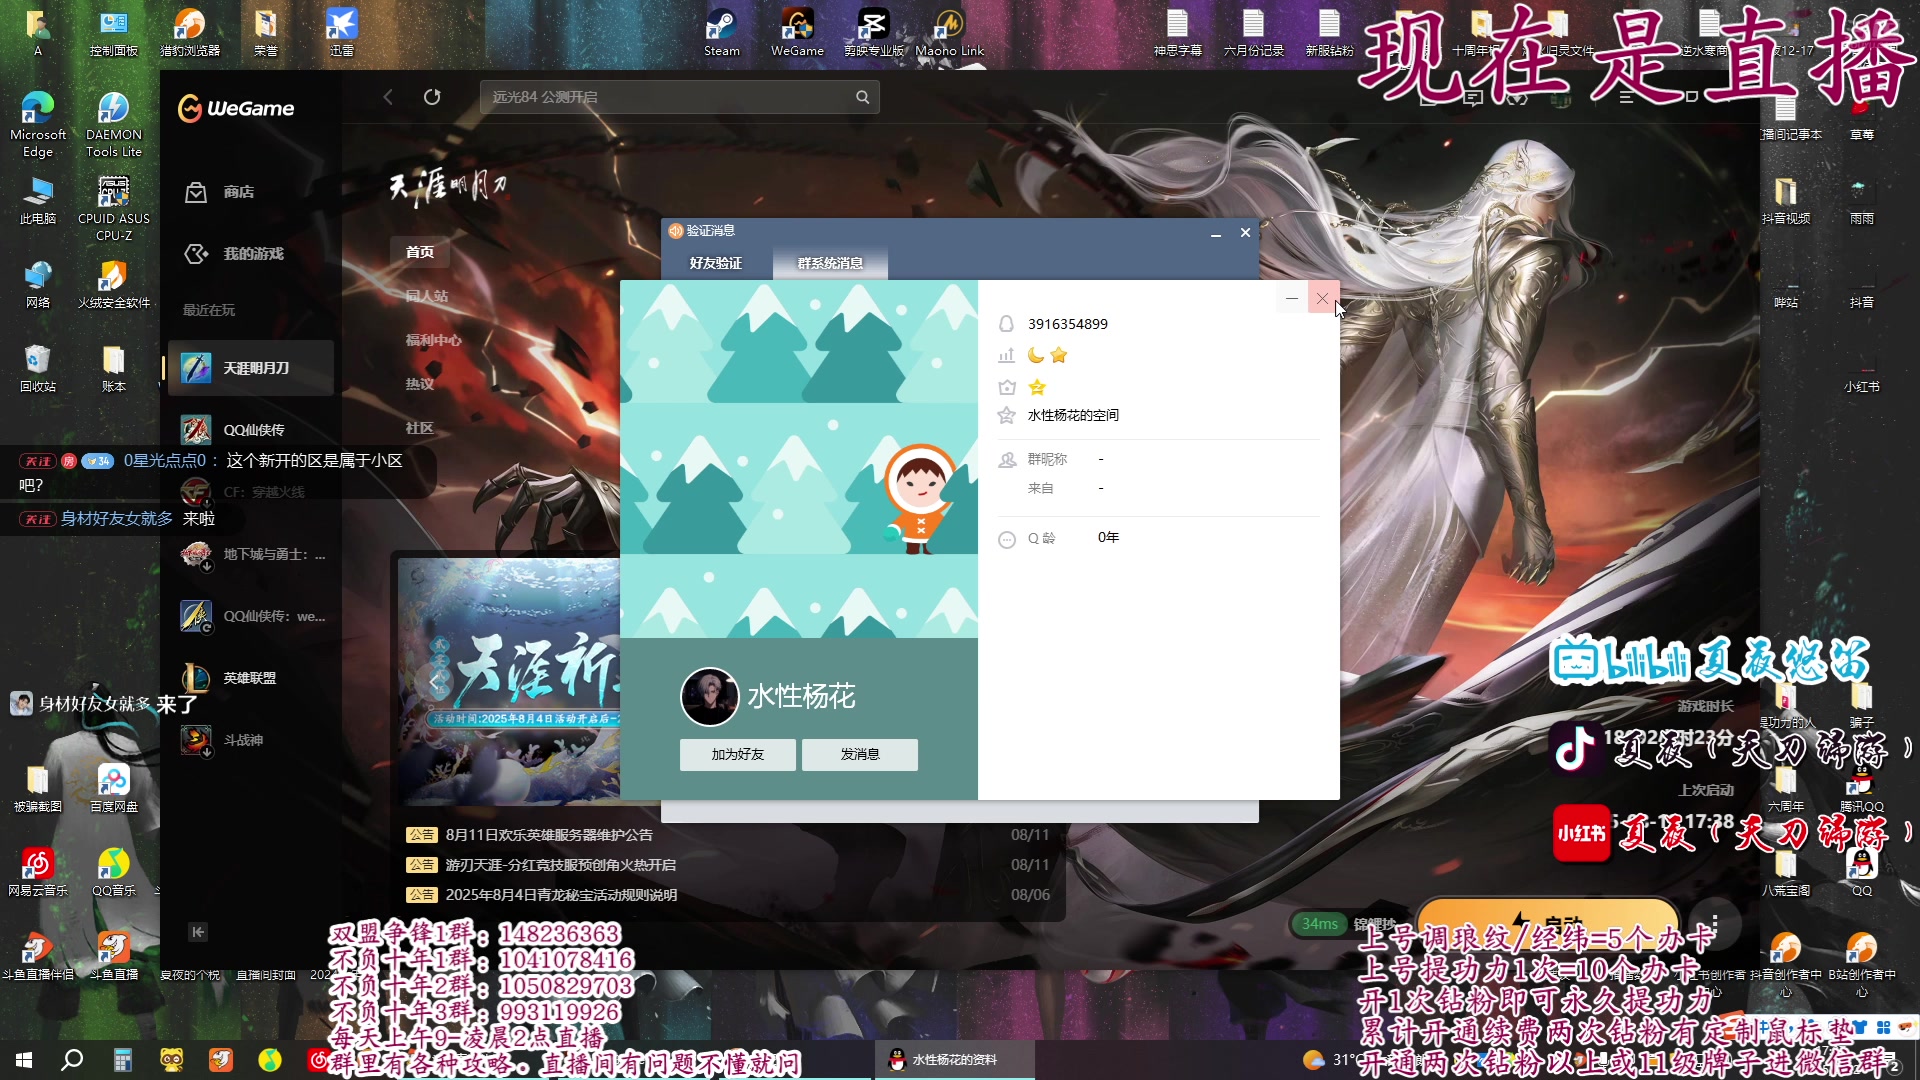1920x1080 pixels.
Task: Click the profile avatar of 水性杨花
Action: point(709,696)
